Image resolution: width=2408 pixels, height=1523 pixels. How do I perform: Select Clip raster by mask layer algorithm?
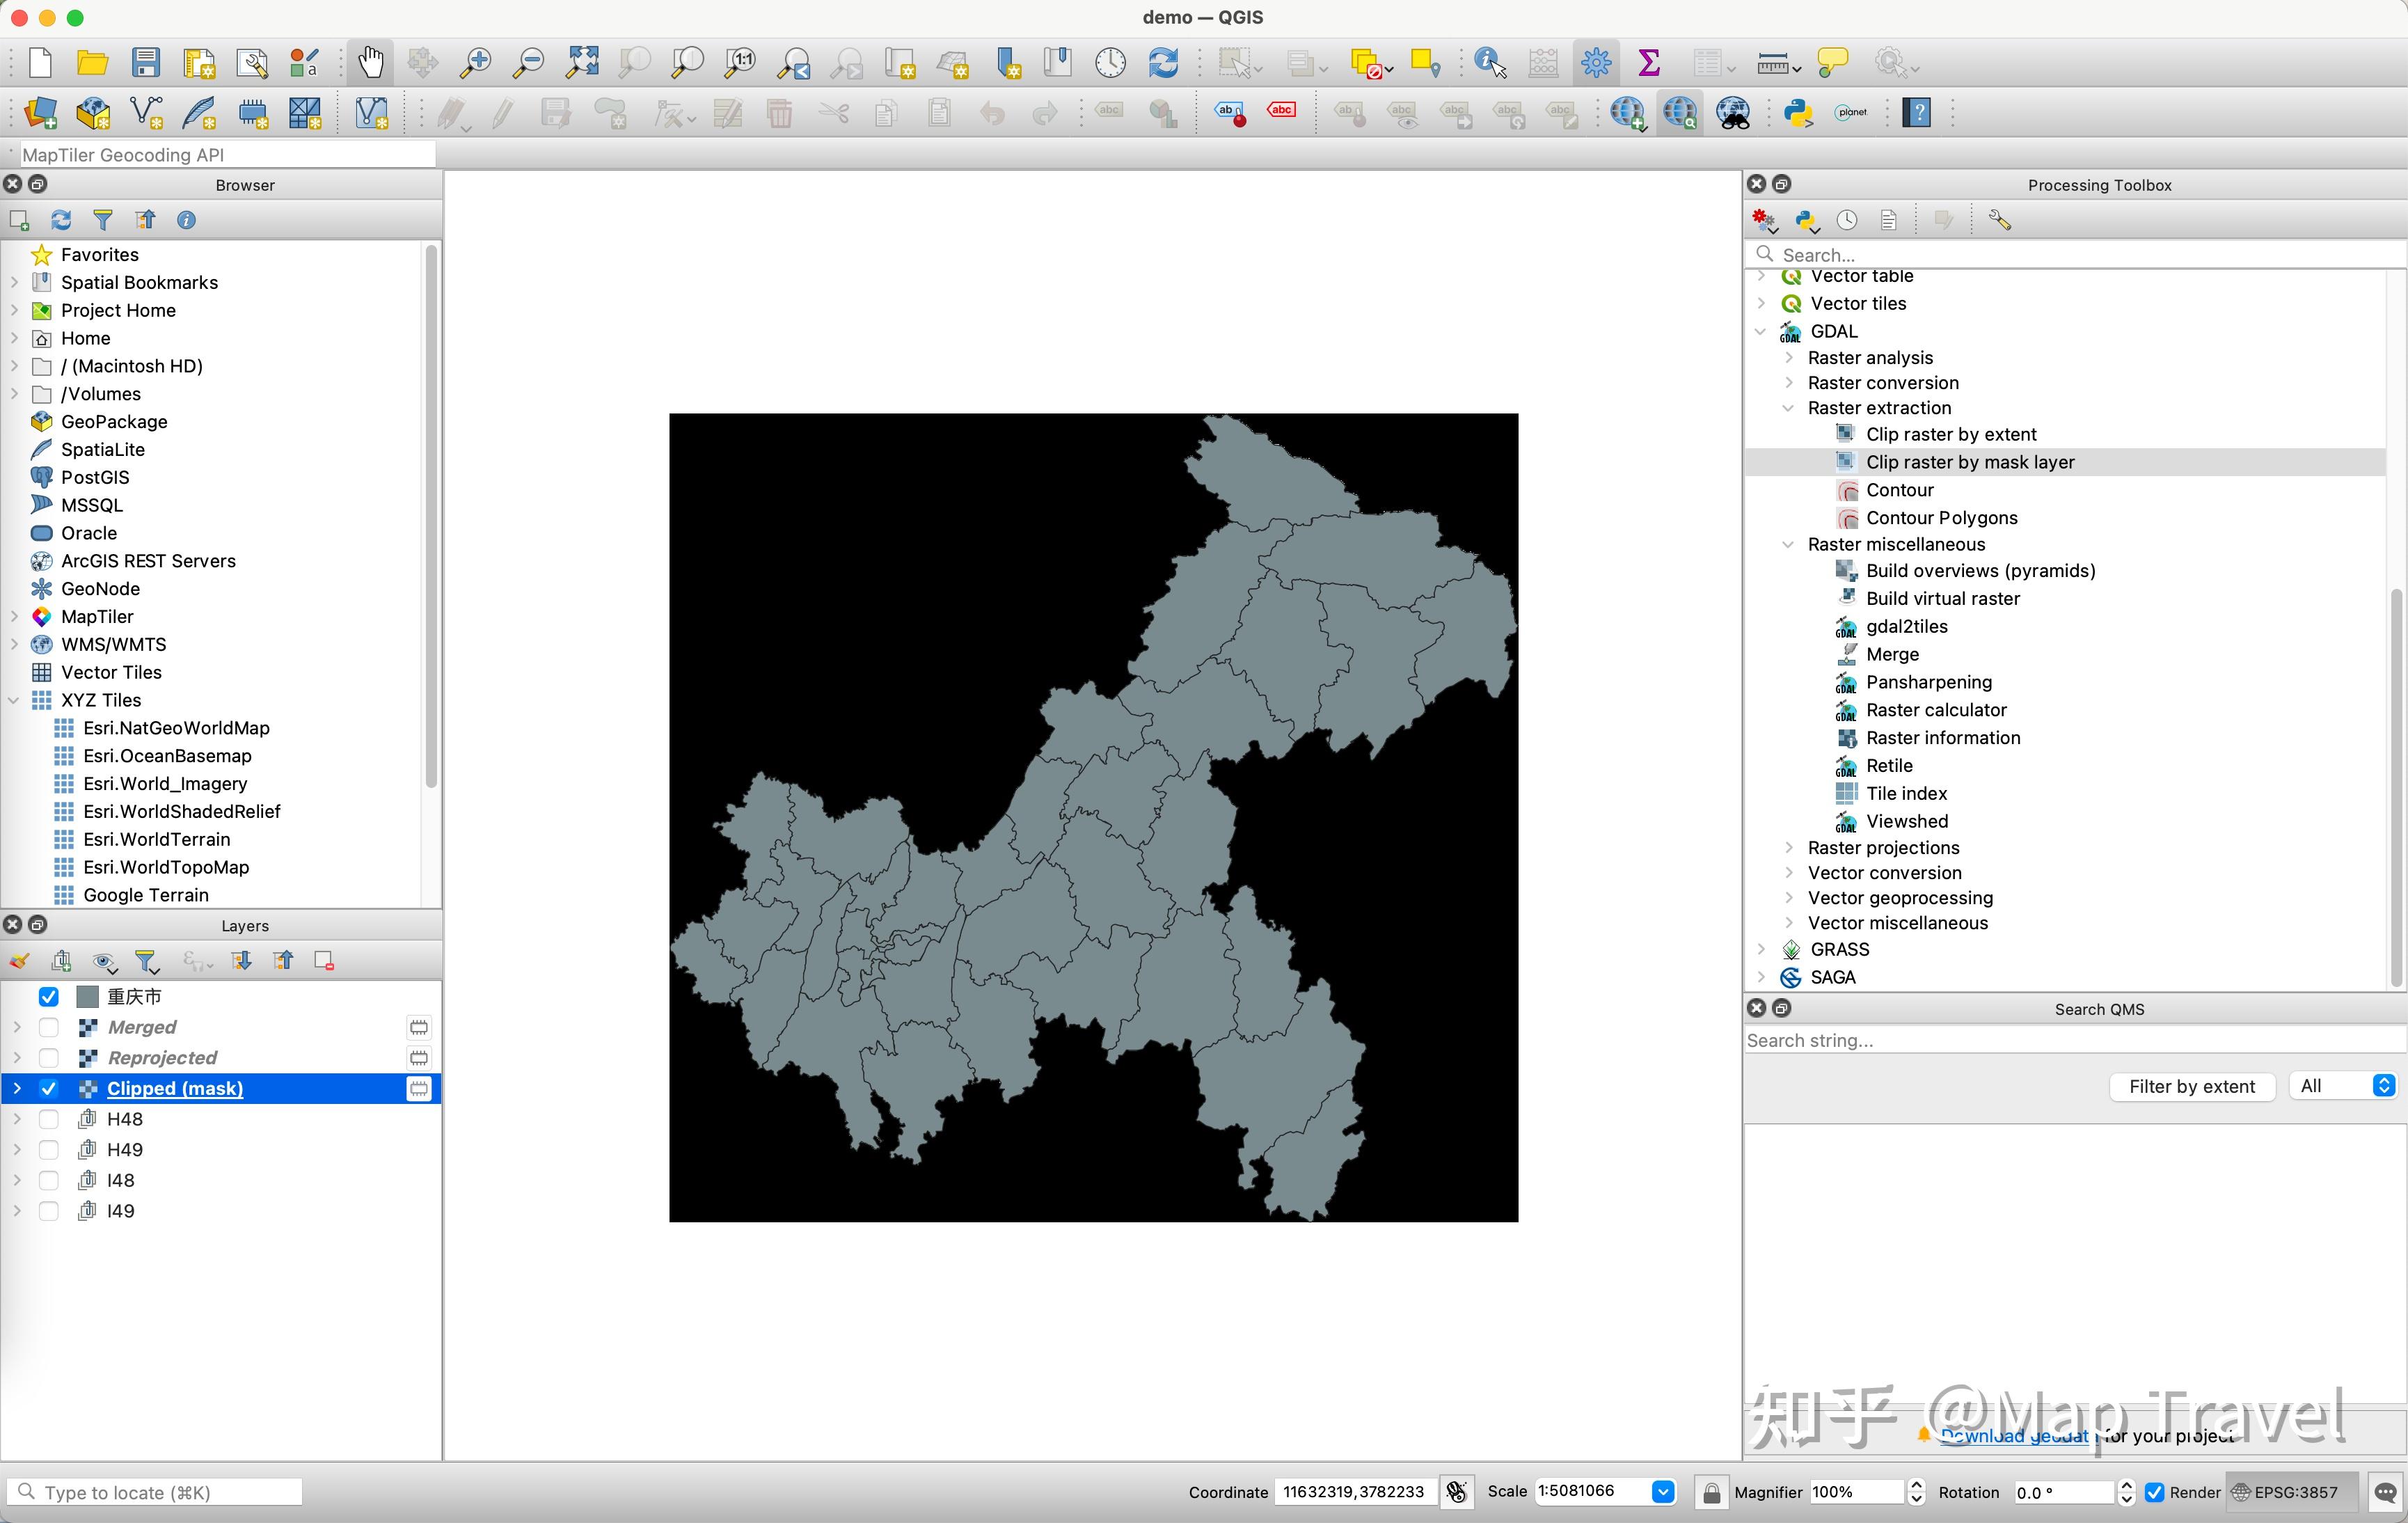pyautogui.click(x=1970, y=461)
